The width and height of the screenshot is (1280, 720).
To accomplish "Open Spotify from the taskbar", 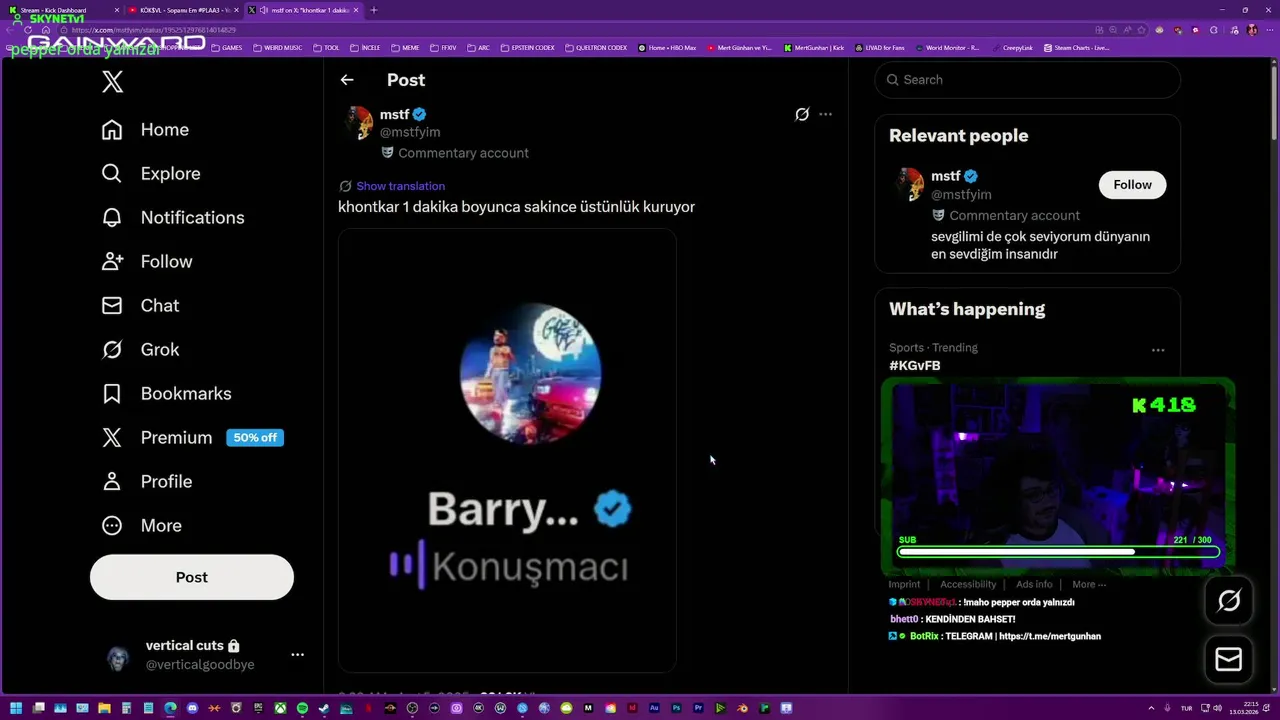I will click(x=302, y=708).
